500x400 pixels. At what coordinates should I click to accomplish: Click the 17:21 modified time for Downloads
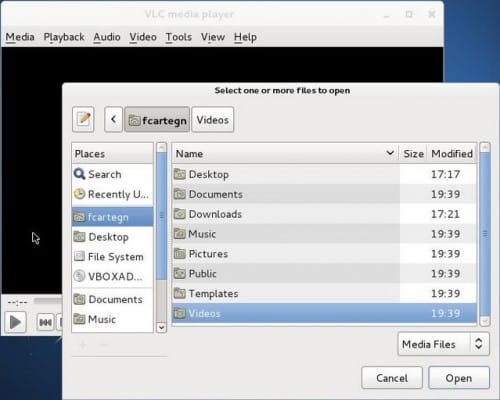pyautogui.click(x=445, y=214)
